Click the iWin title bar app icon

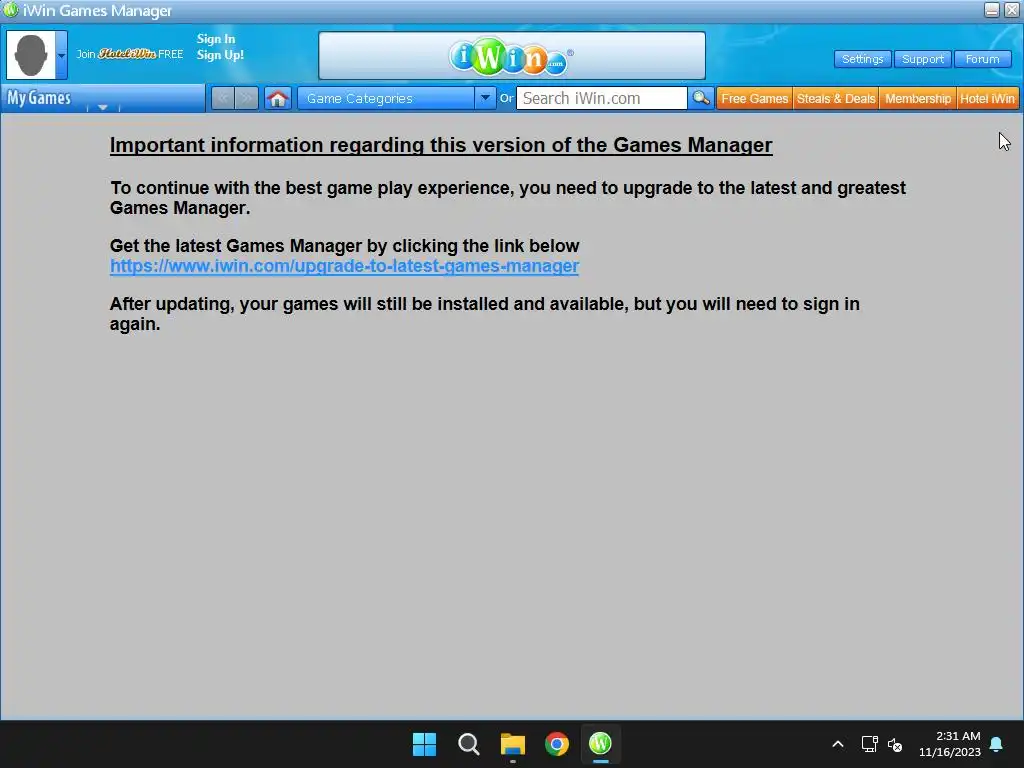click(x=10, y=10)
